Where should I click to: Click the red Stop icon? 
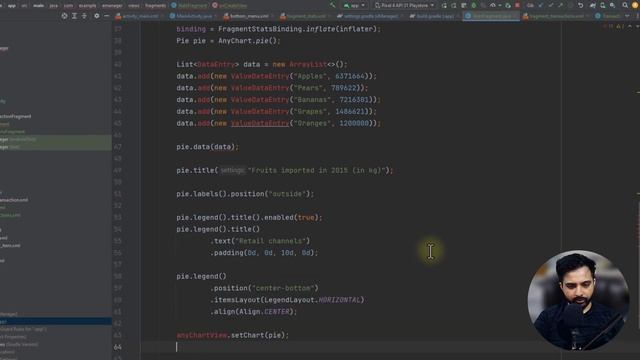click(517, 5)
